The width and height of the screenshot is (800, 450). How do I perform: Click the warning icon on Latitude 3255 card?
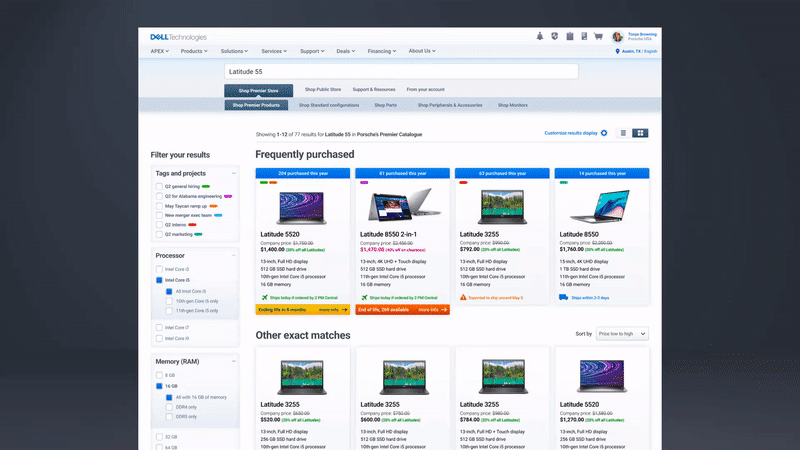click(x=463, y=297)
